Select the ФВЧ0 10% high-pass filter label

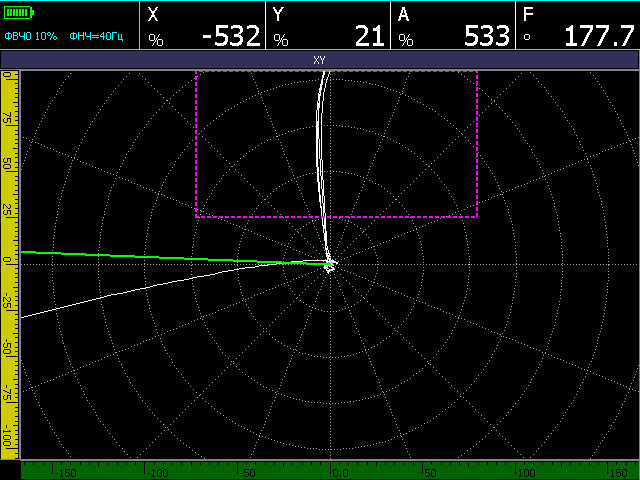[x=31, y=36]
